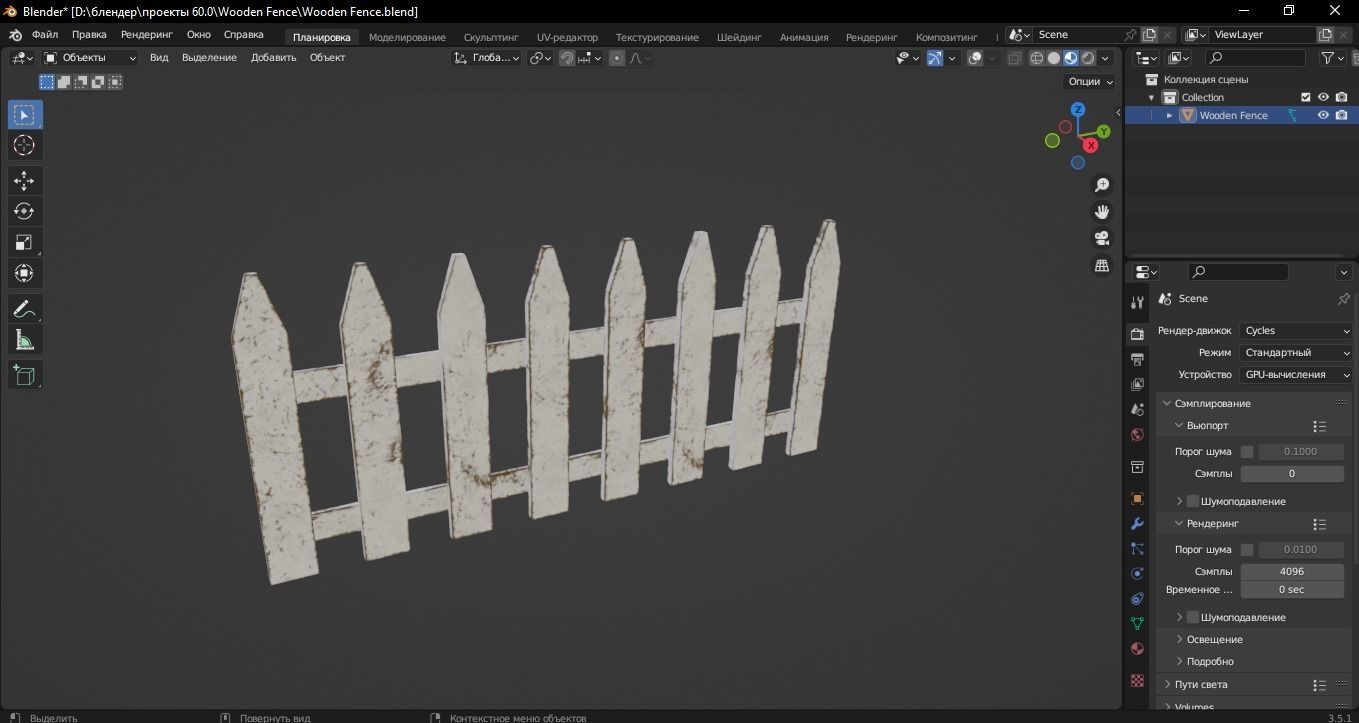
Task: Hide Wooden Fence with eye icon
Action: point(1323,115)
